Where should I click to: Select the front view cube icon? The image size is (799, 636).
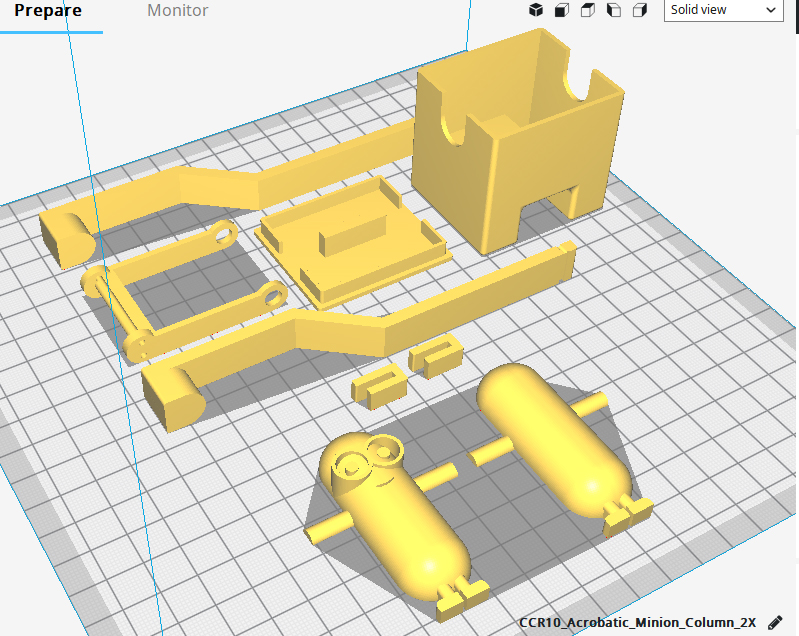tap(562, 10)
